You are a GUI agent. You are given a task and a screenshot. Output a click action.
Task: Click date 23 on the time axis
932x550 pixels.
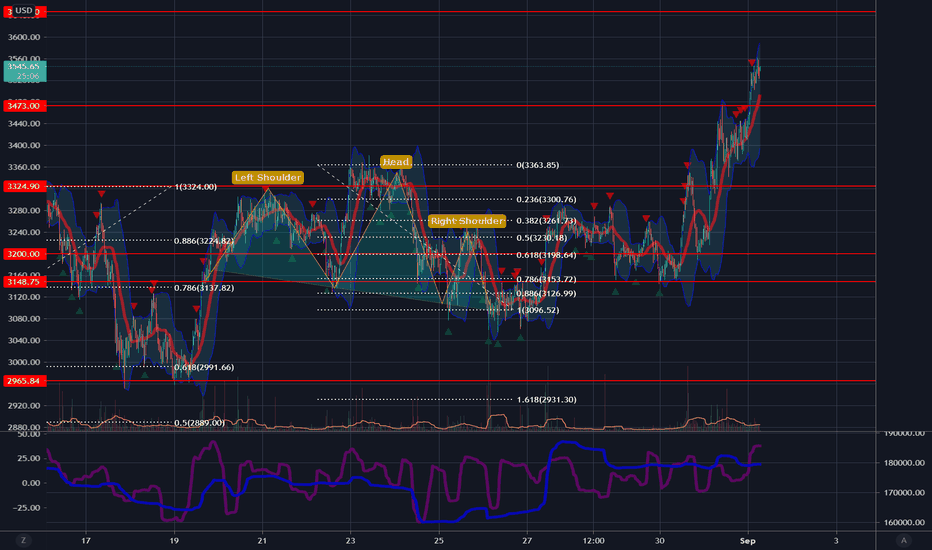pos(351,540)
